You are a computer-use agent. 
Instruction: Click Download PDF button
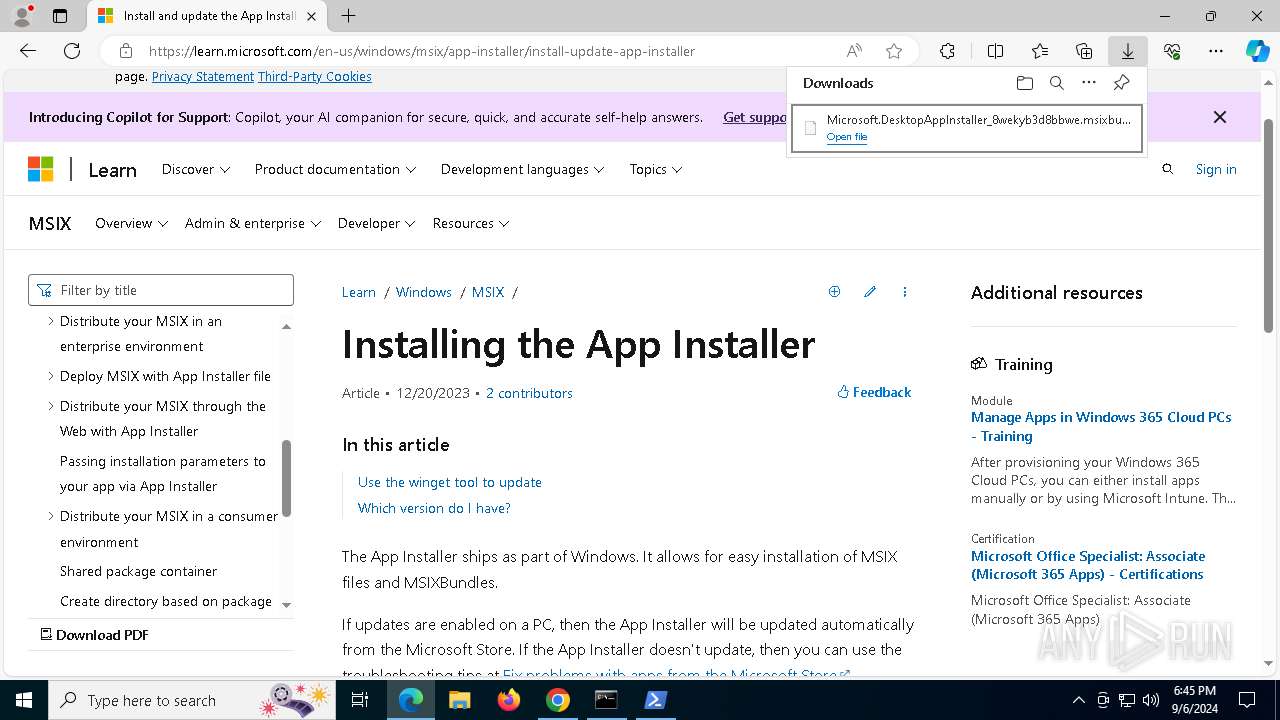pos(94,635)
